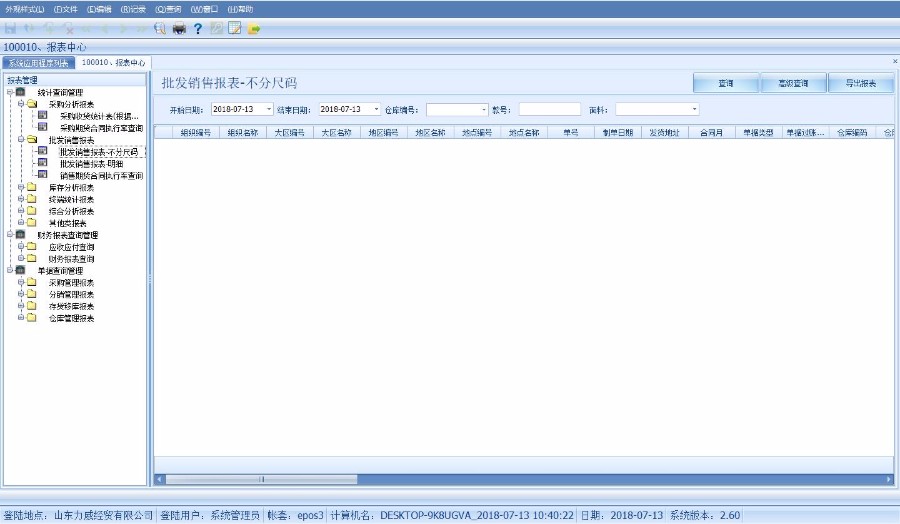Click the yellow exit arrow icon
The height and width of the screenshot is (524, 900).
254,28
